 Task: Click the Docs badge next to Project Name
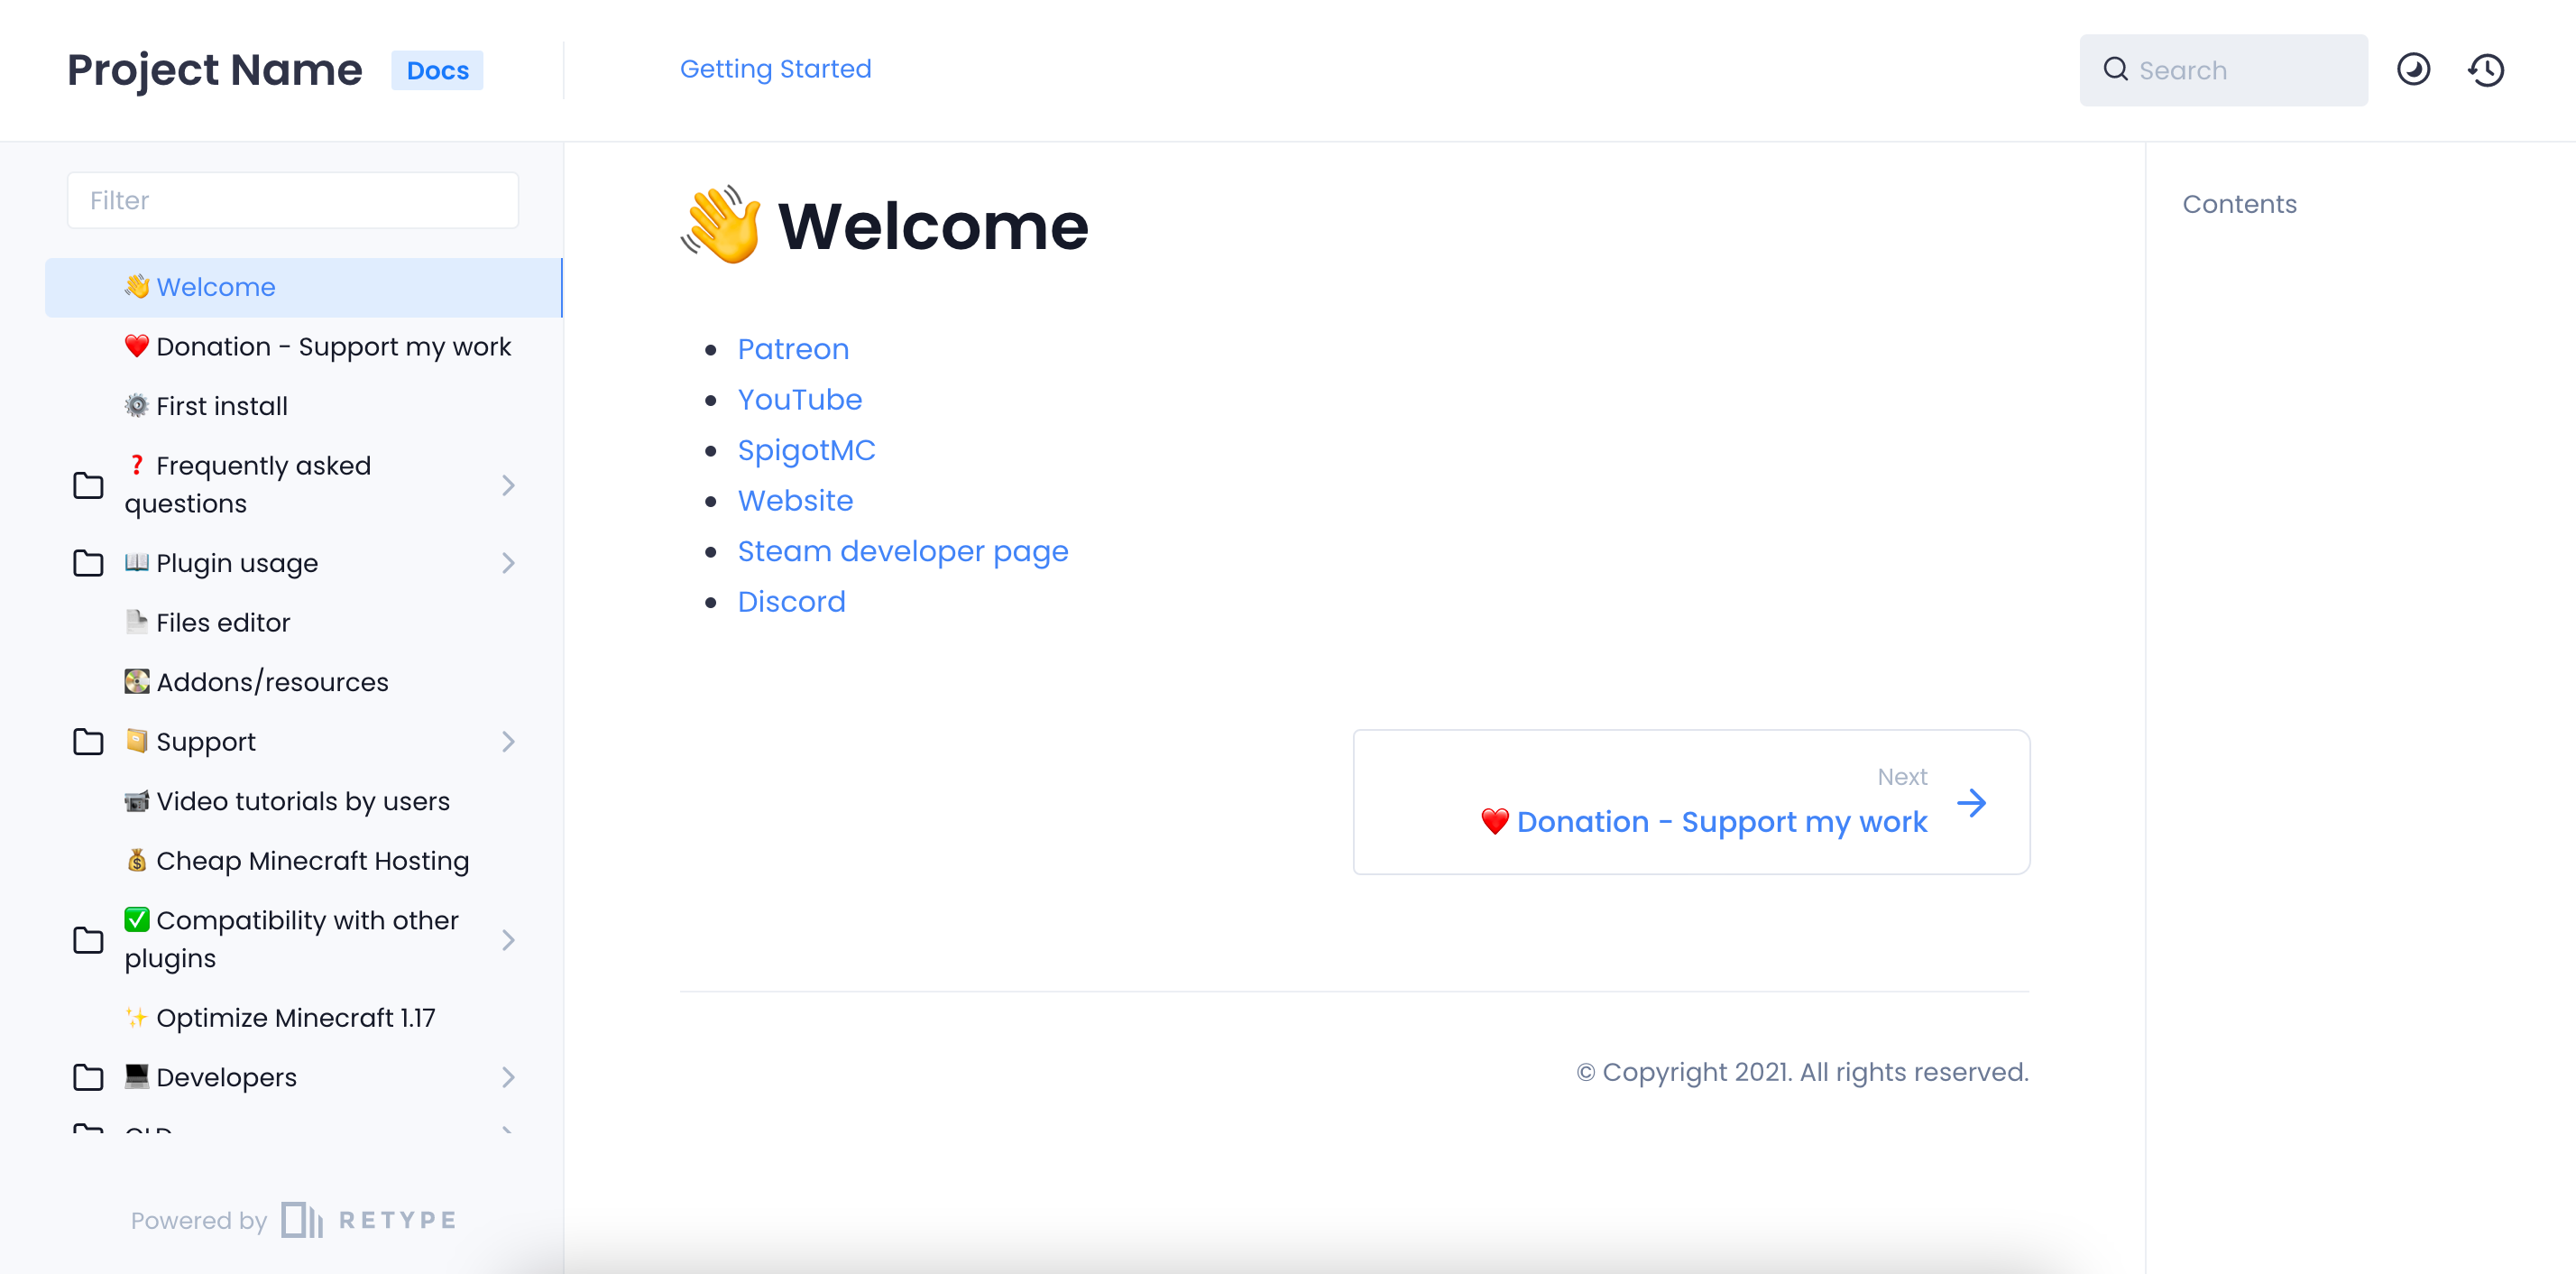pyautogui.click(x=437, y=70)
